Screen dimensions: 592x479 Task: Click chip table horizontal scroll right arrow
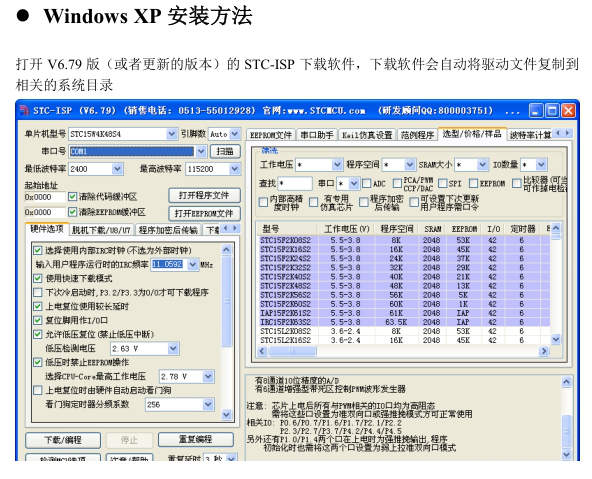click(x=544, y=351)
